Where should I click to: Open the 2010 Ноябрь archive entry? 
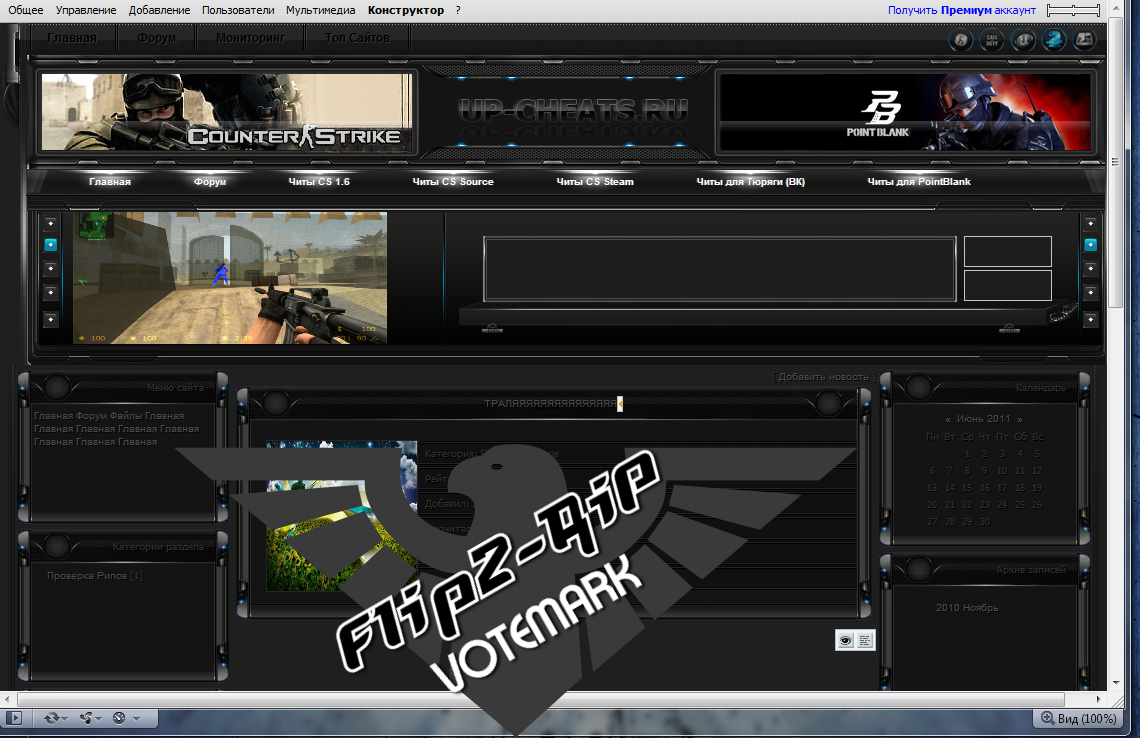967,607
